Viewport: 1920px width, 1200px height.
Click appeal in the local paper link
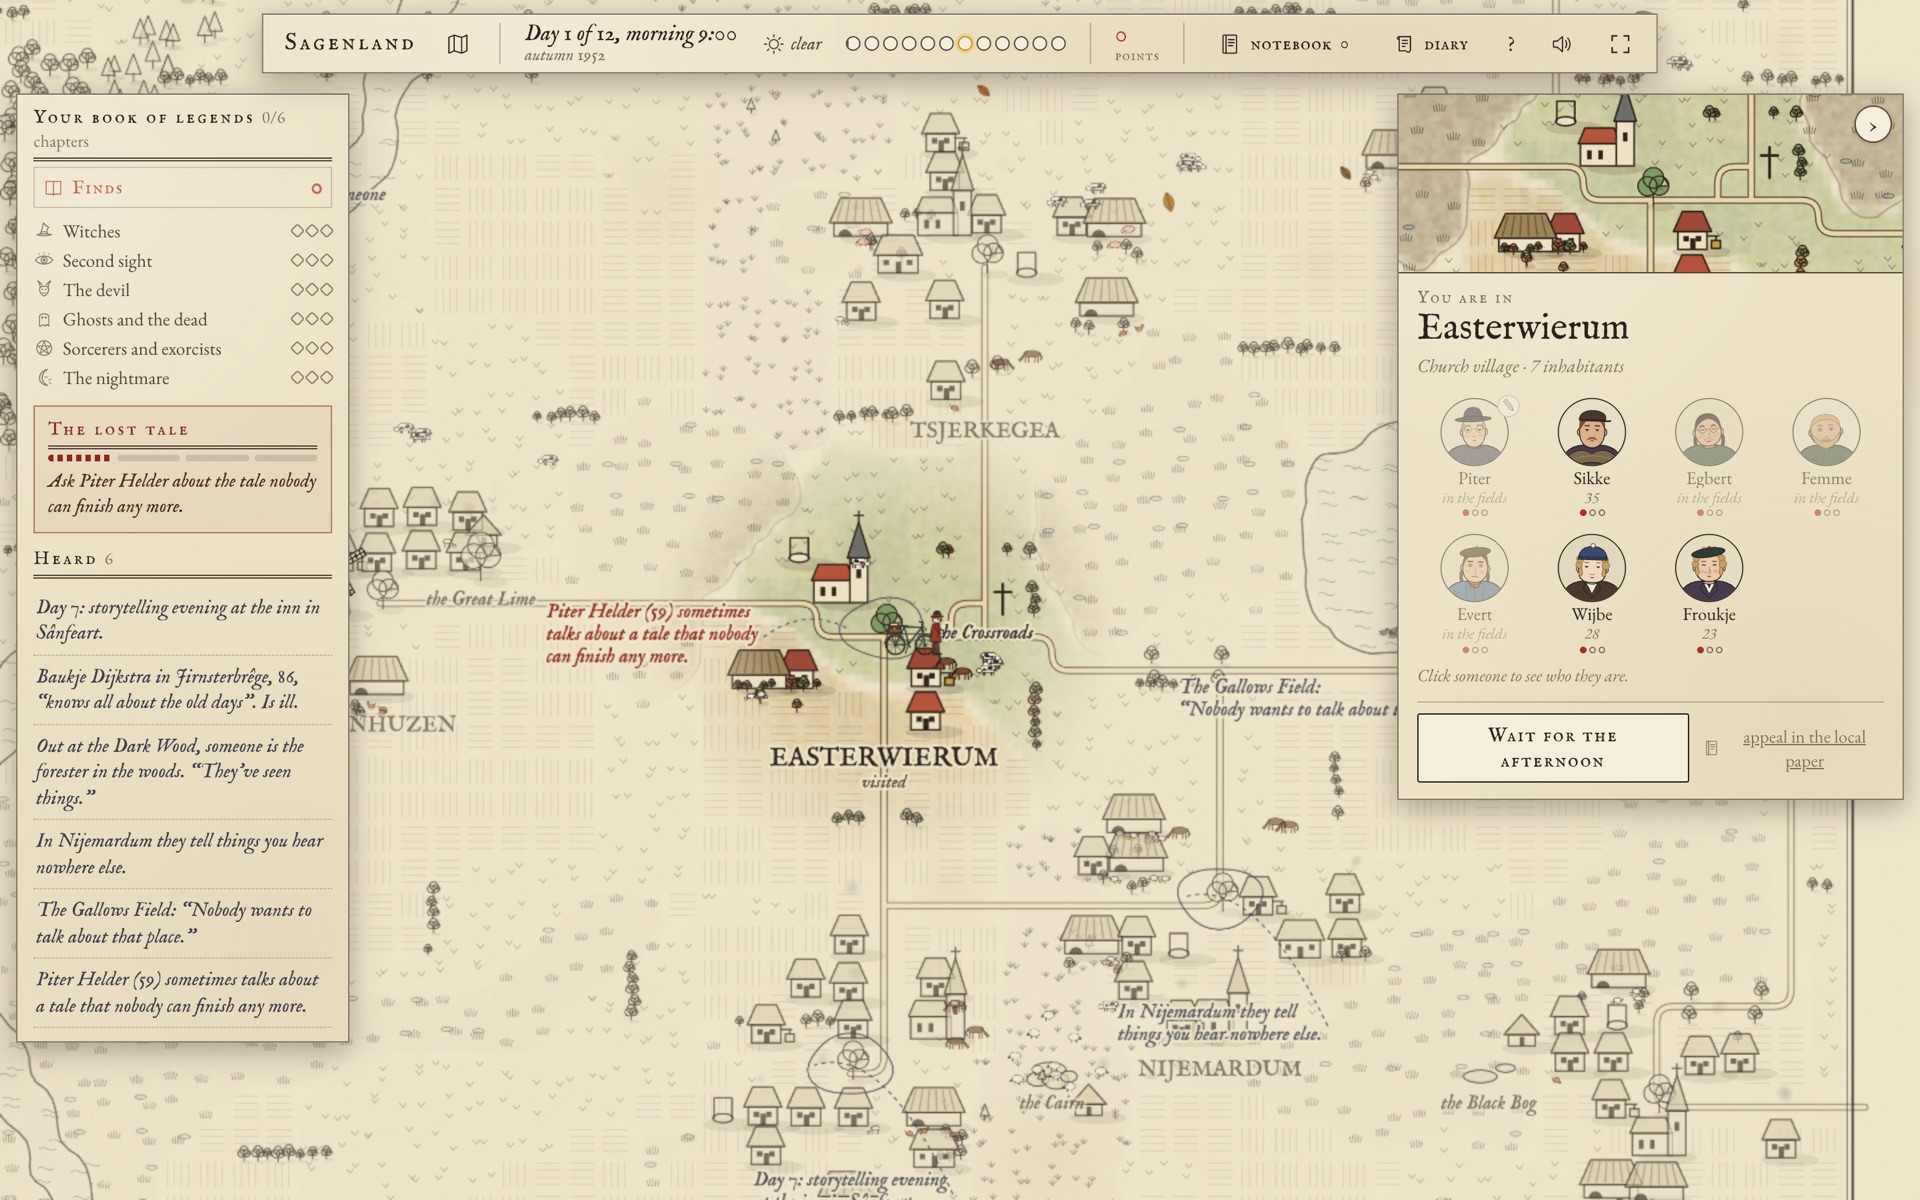1804,749
